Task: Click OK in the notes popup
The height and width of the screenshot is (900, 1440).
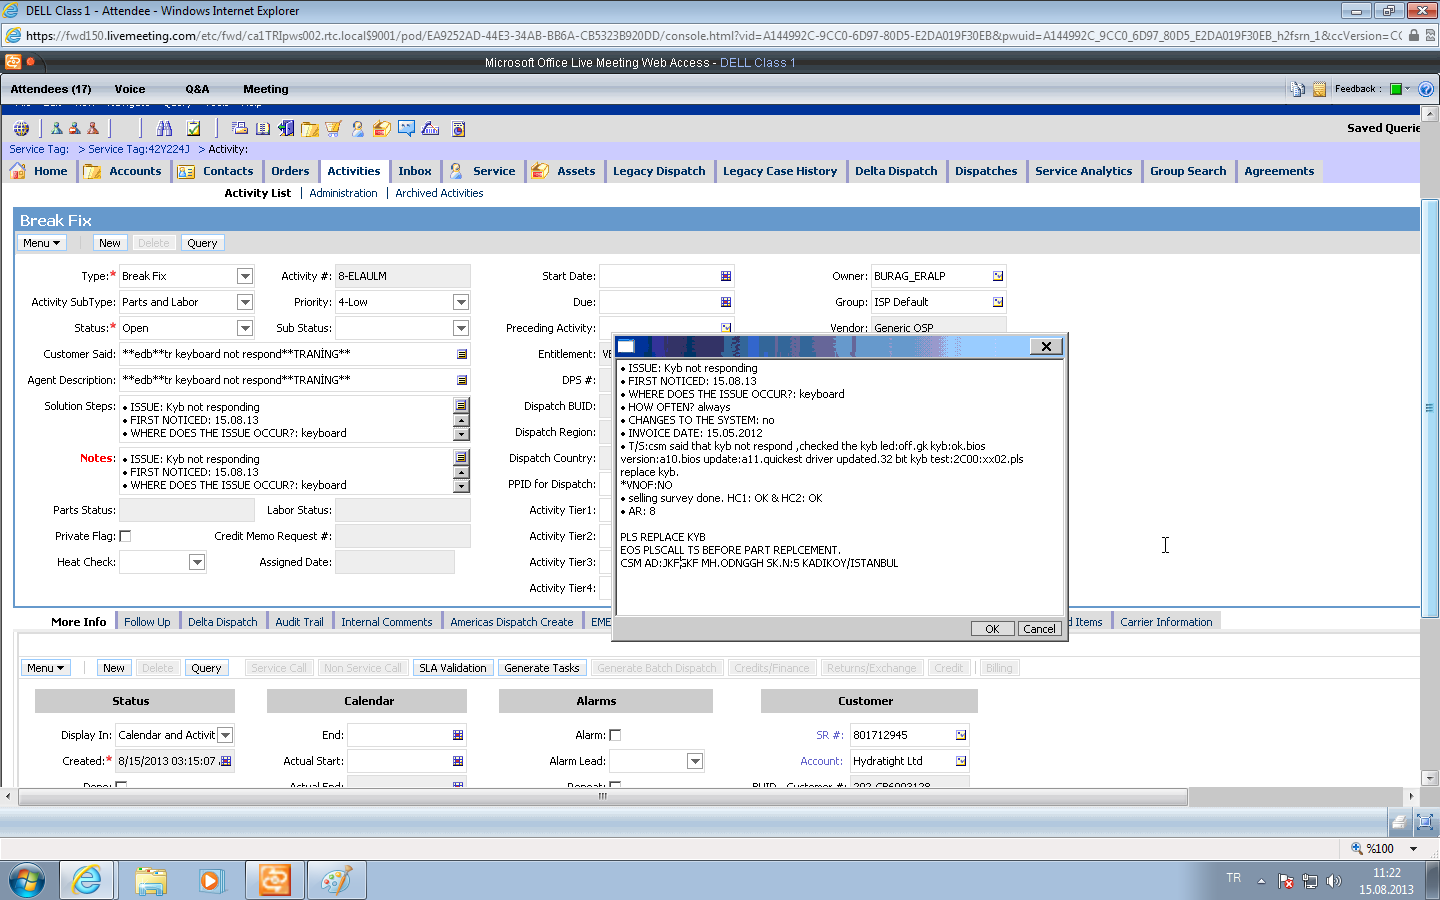Action: click(991, 629)
